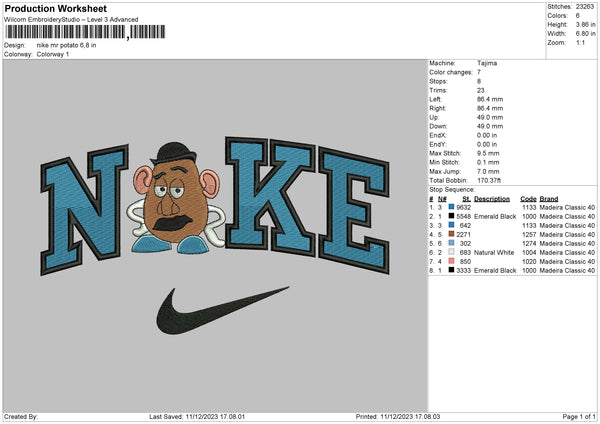Click the black swatch beside stitch count 5548
The width and height of the screenshot is (600, 424).
[x=452, y=216]
